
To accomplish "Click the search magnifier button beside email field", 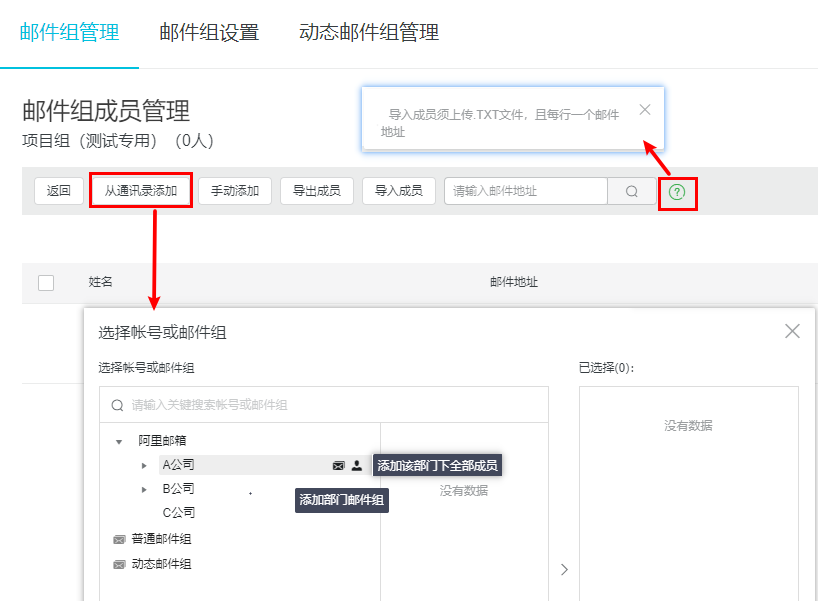I will click(x=632, y=191).
